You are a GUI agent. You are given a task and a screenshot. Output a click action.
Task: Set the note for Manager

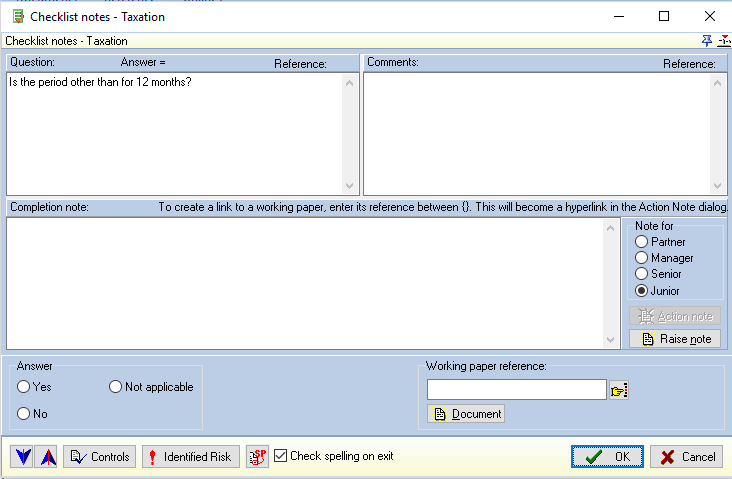point(641,257)
